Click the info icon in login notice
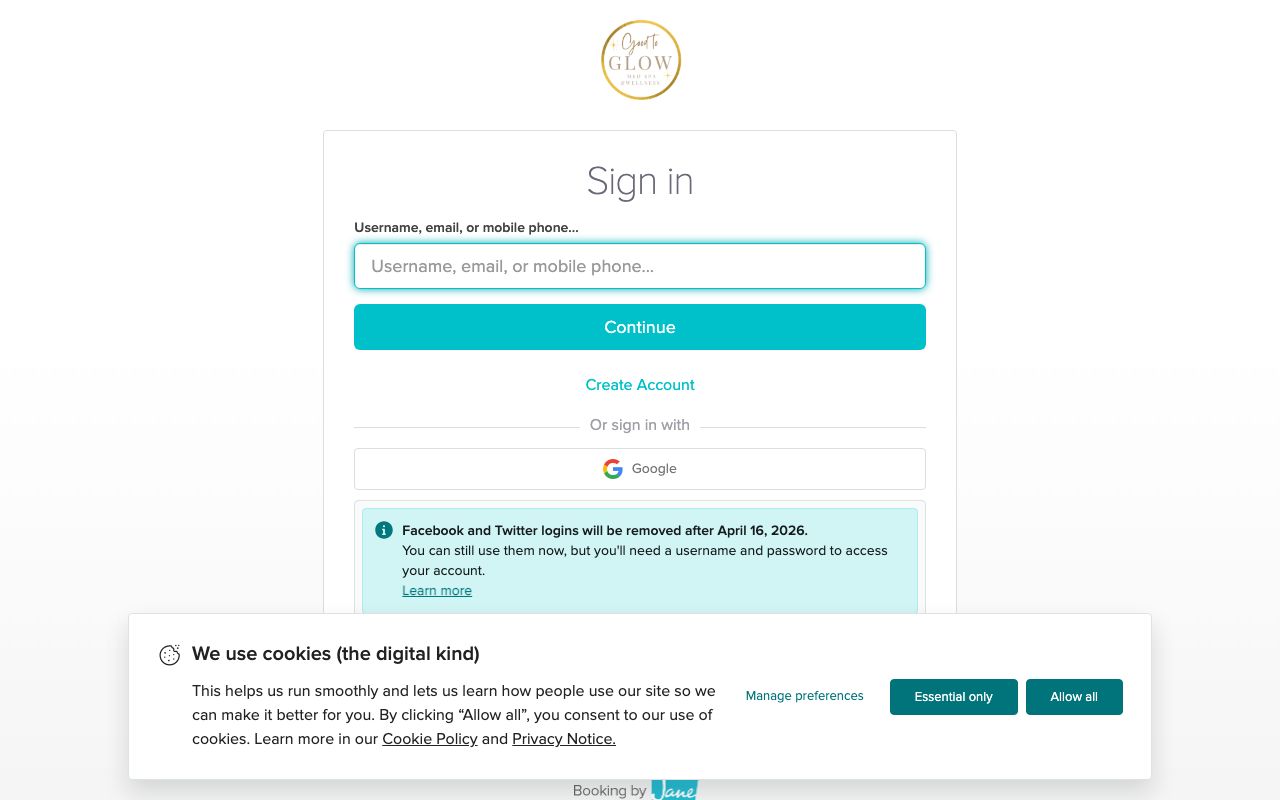 coord(384,530)
